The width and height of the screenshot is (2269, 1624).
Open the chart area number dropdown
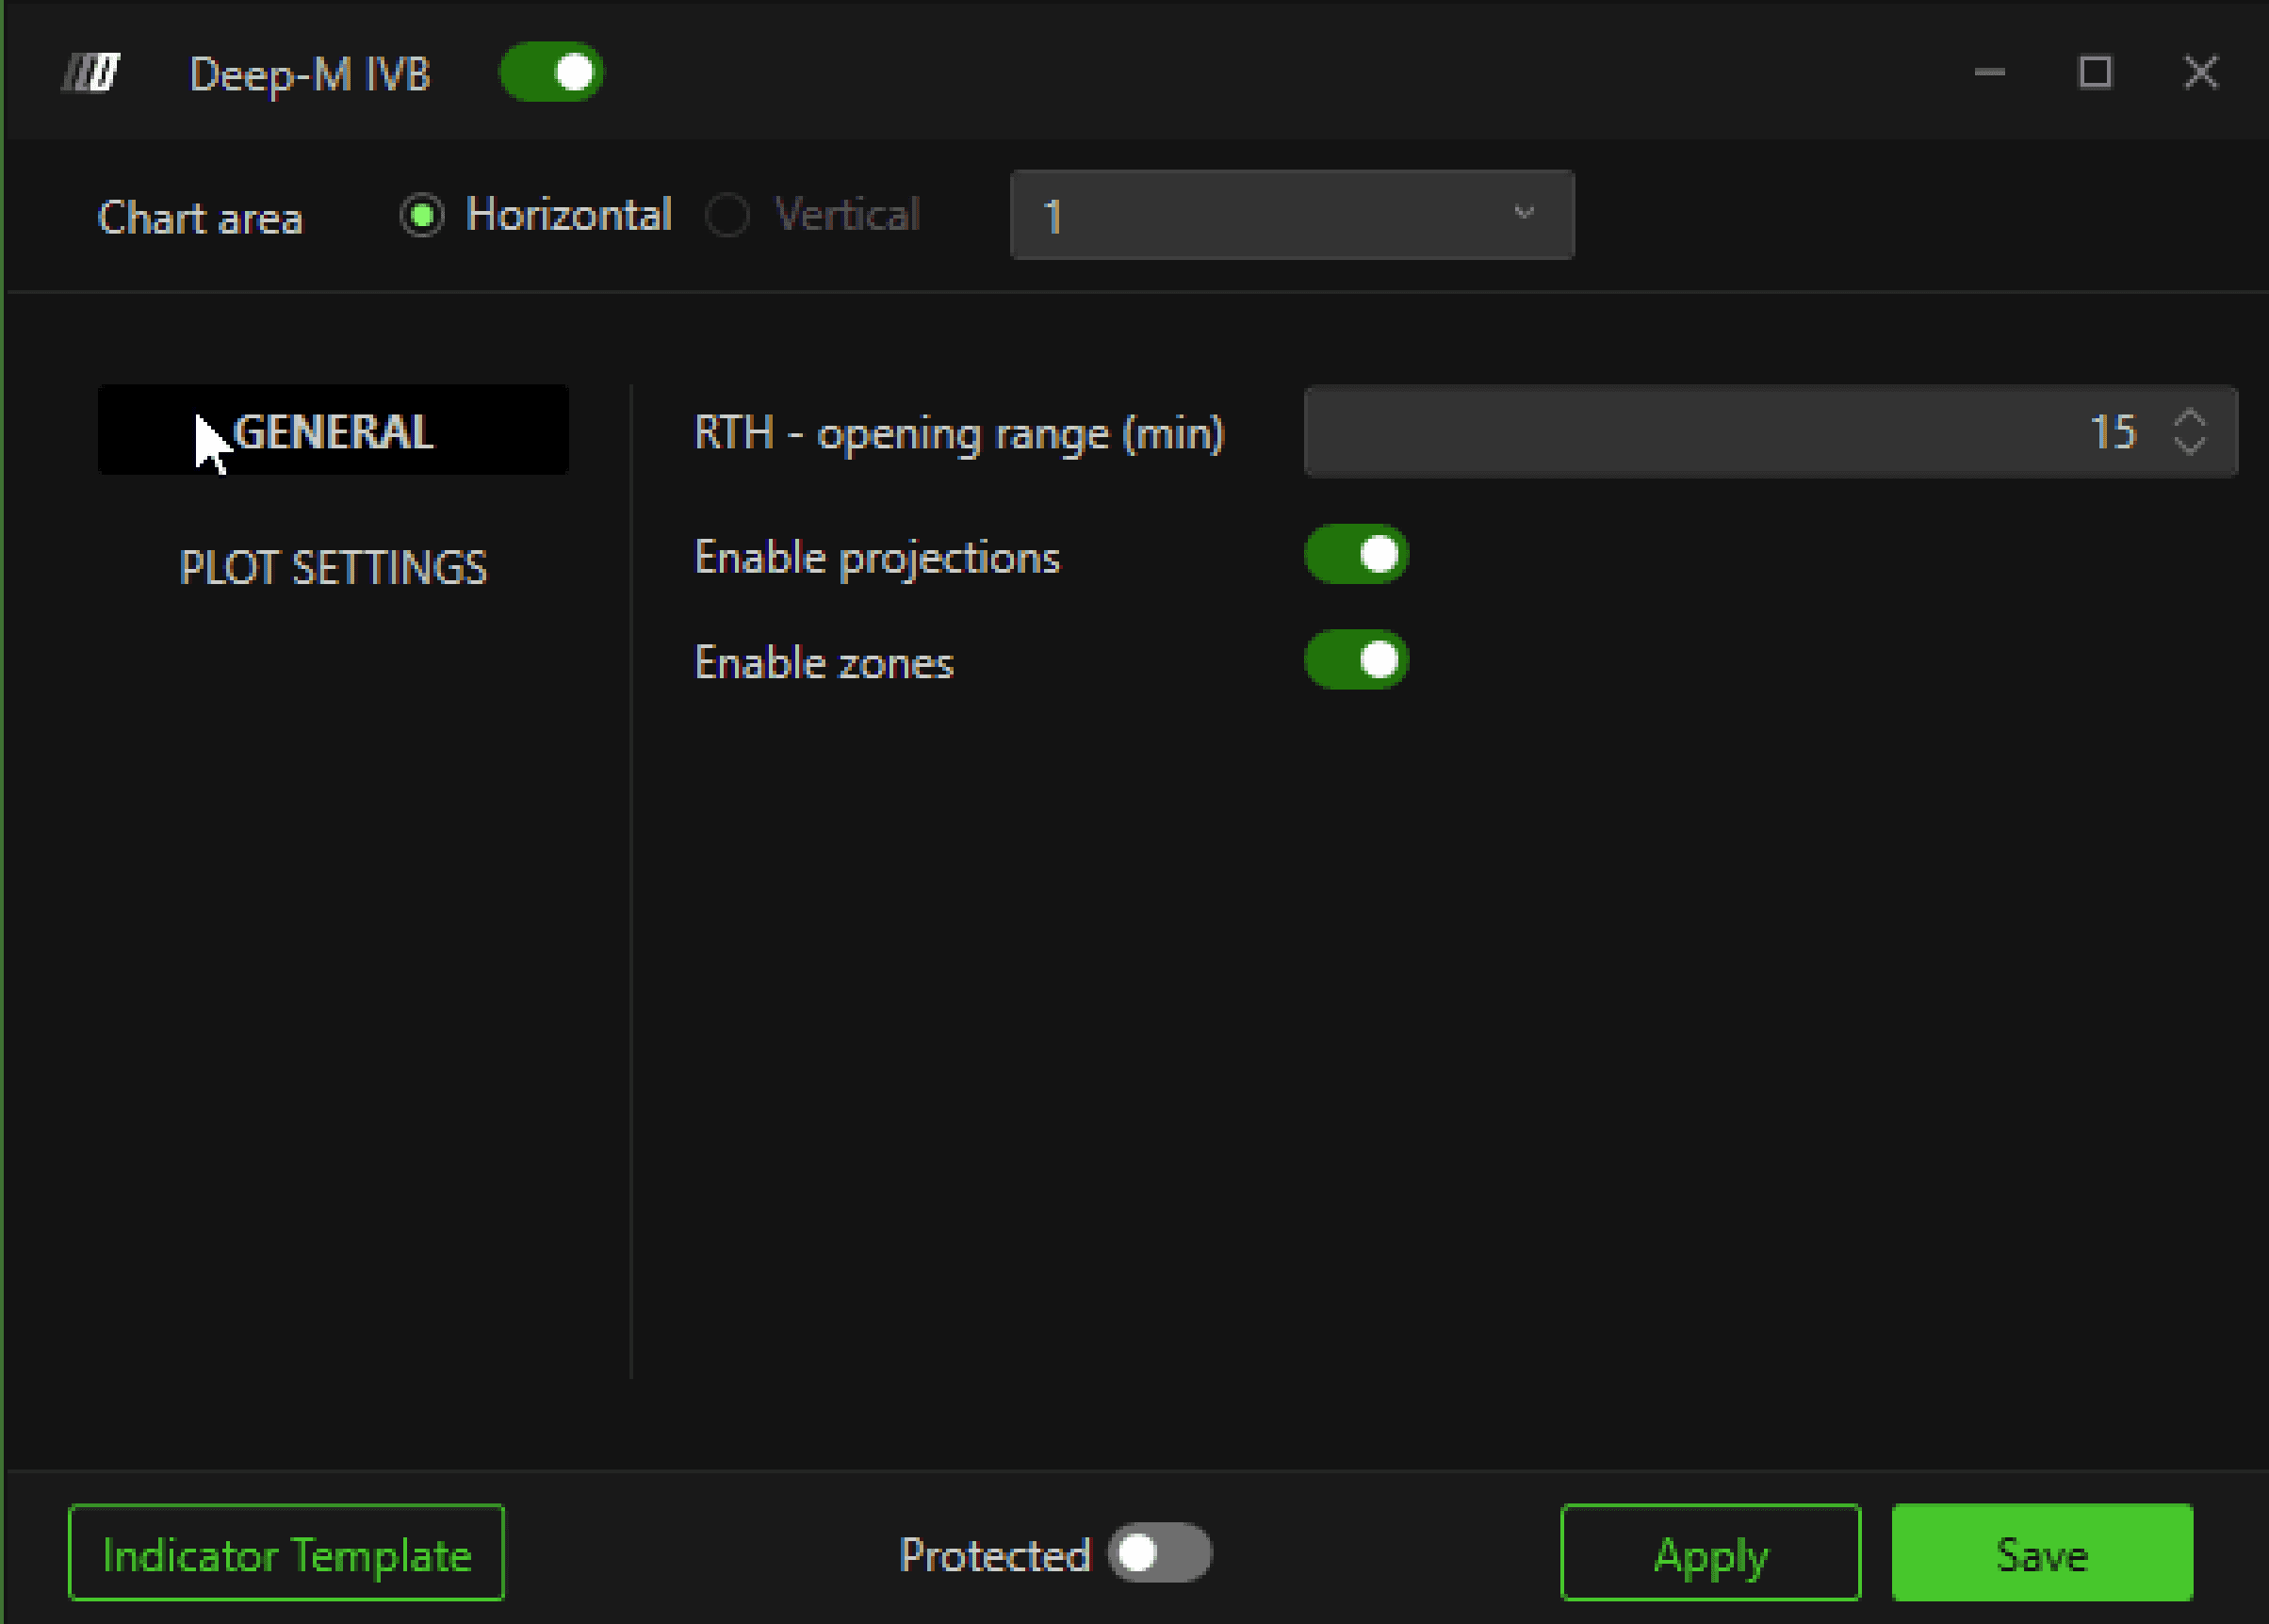pos(1290,215)
